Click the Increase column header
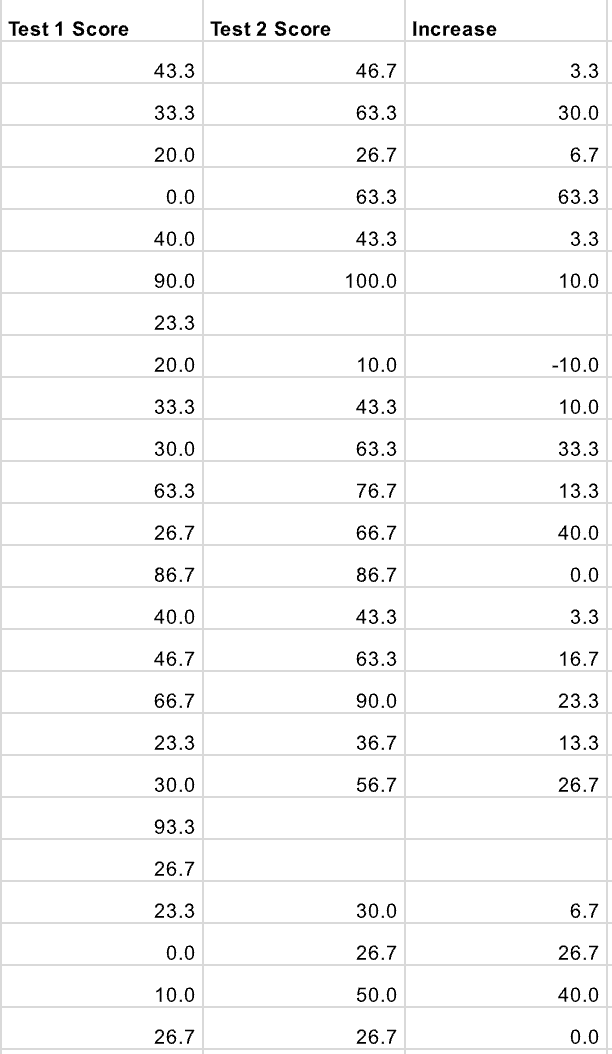 point(454,29)
